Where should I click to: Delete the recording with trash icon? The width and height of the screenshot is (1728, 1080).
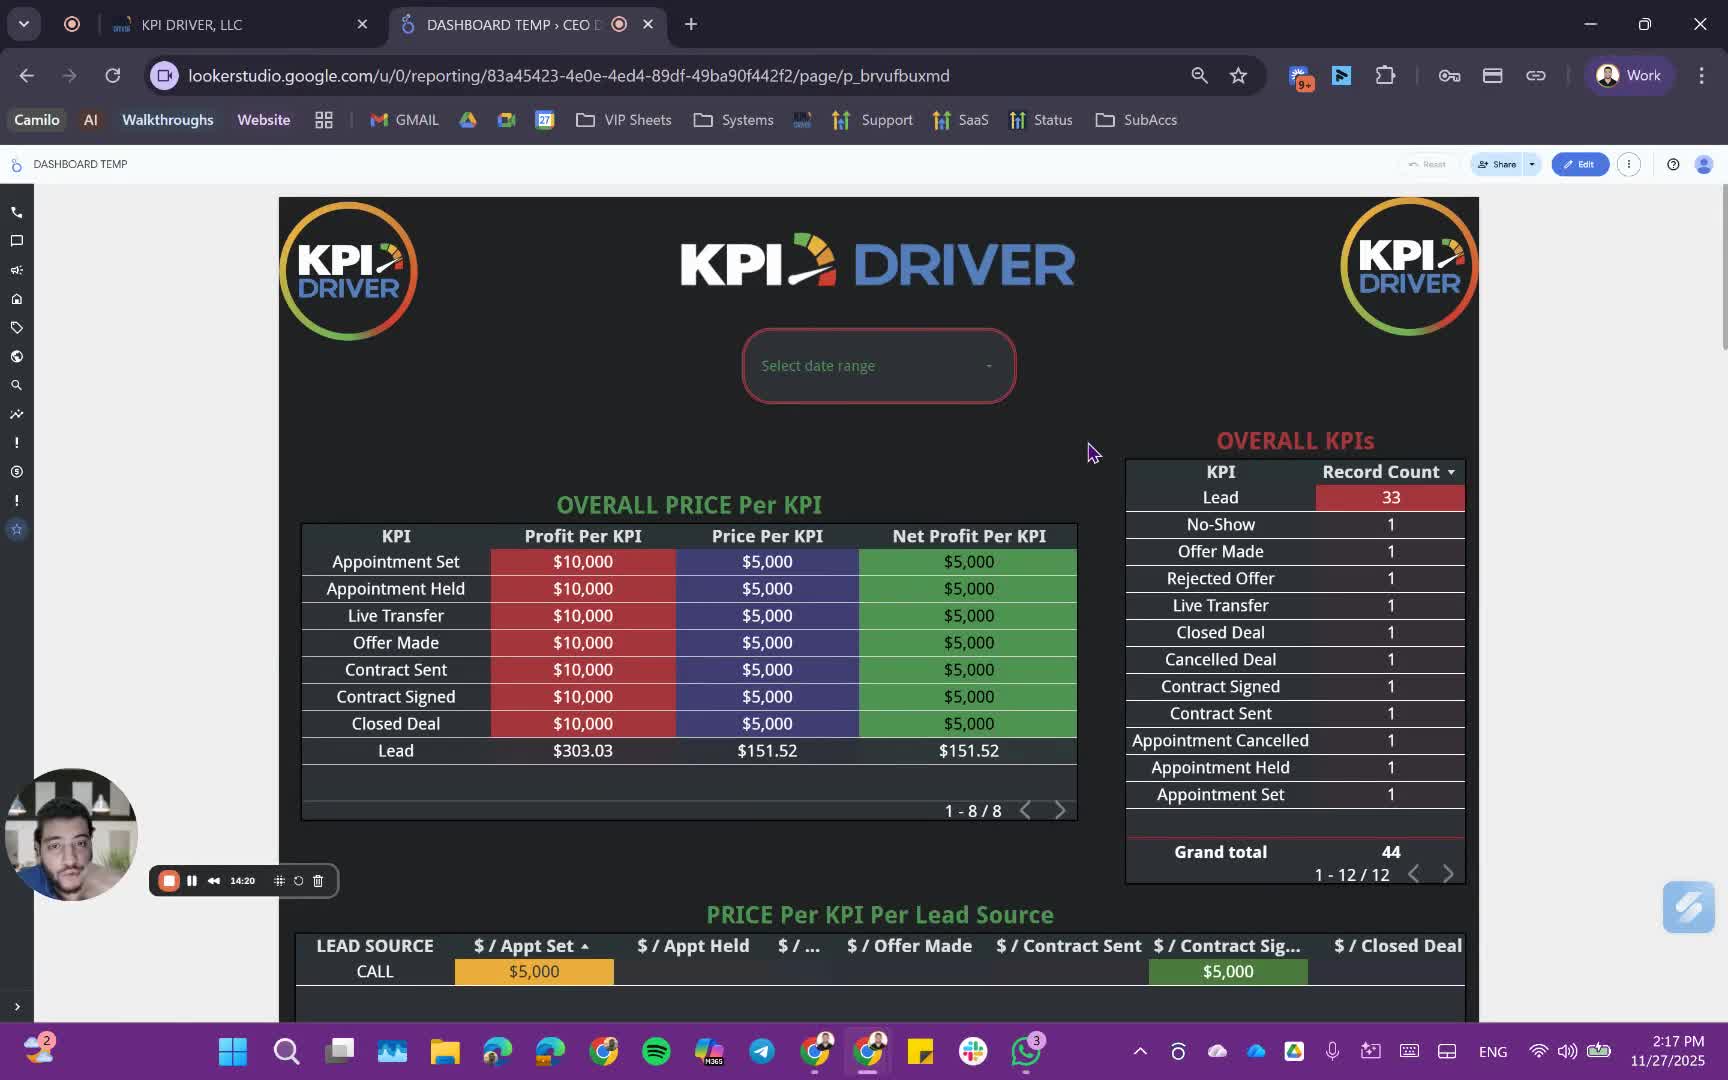pos(318,881)
